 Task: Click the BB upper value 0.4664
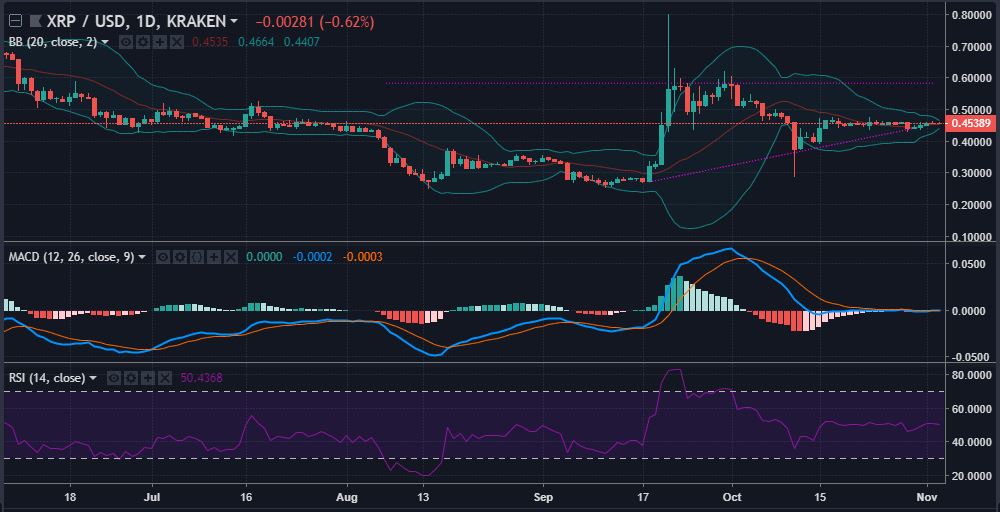point(256,42)
